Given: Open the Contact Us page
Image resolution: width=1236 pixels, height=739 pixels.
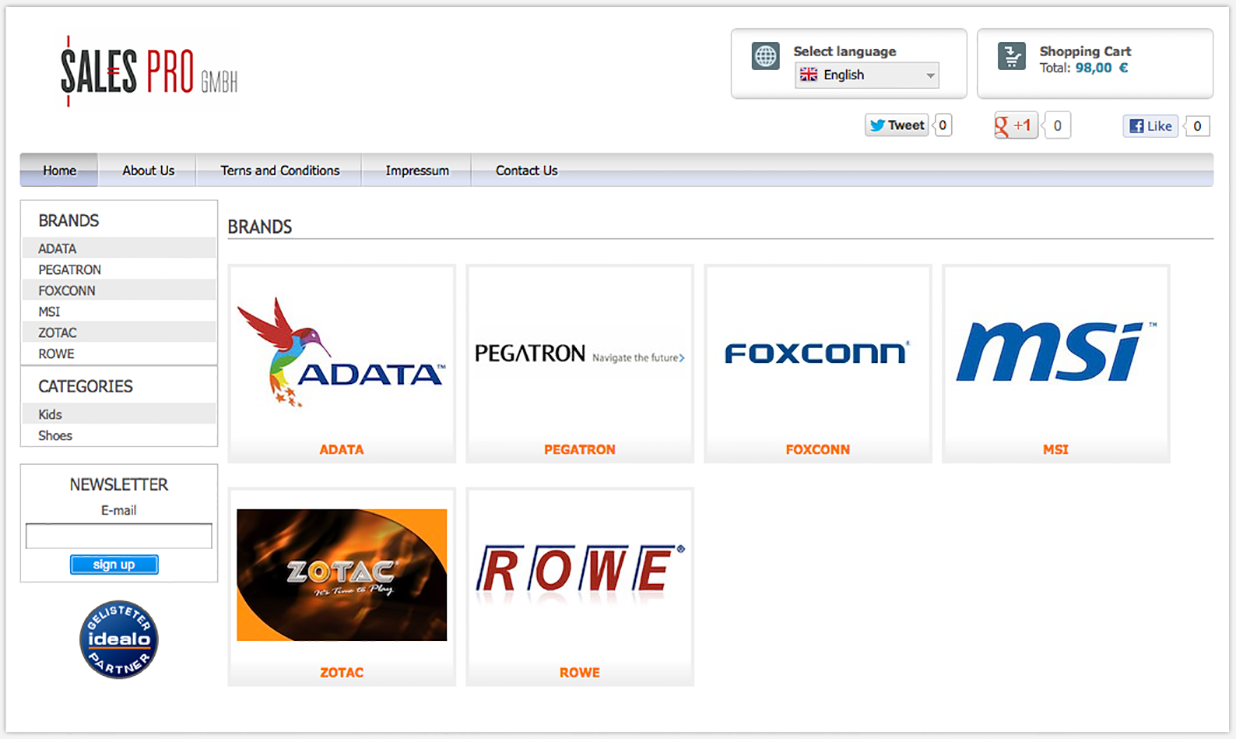Looking at the screenshot, I should 526,170.
